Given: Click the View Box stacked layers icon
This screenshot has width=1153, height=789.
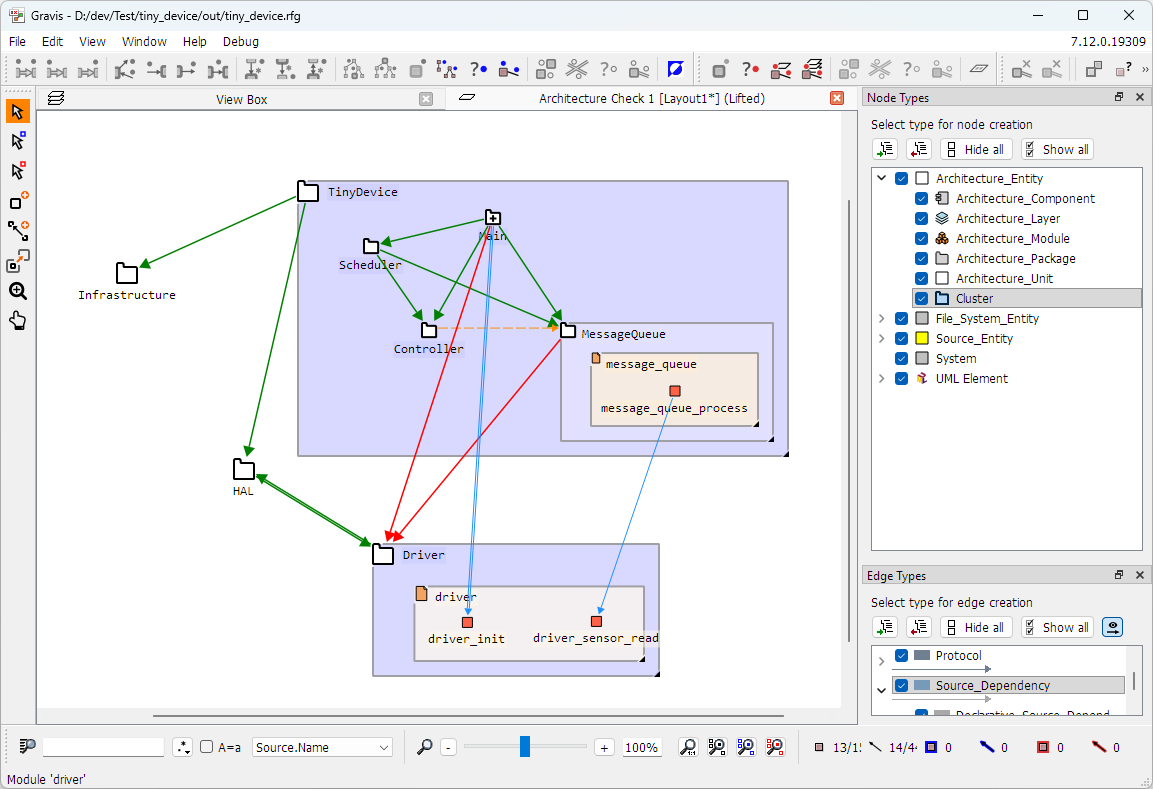Looking at the screenshot, I should (56, 99).
